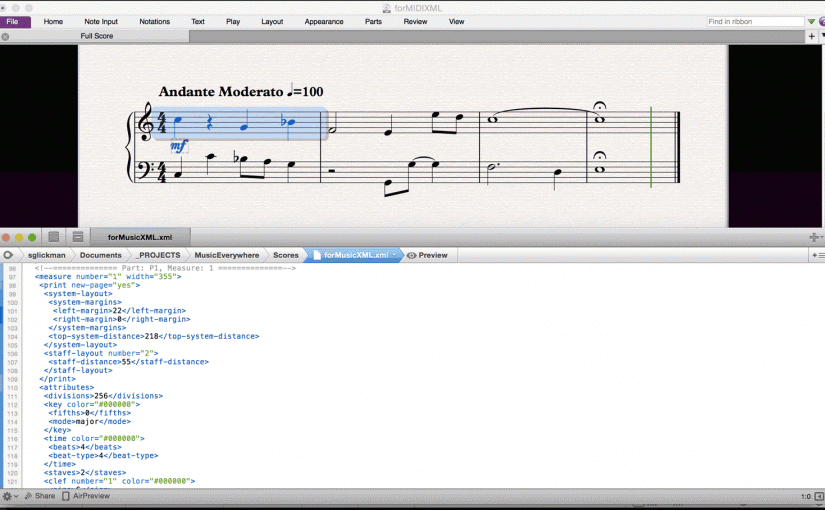Select the half rest in bass measure two
This screenshot has width=825, height=510.
(331, 171)
